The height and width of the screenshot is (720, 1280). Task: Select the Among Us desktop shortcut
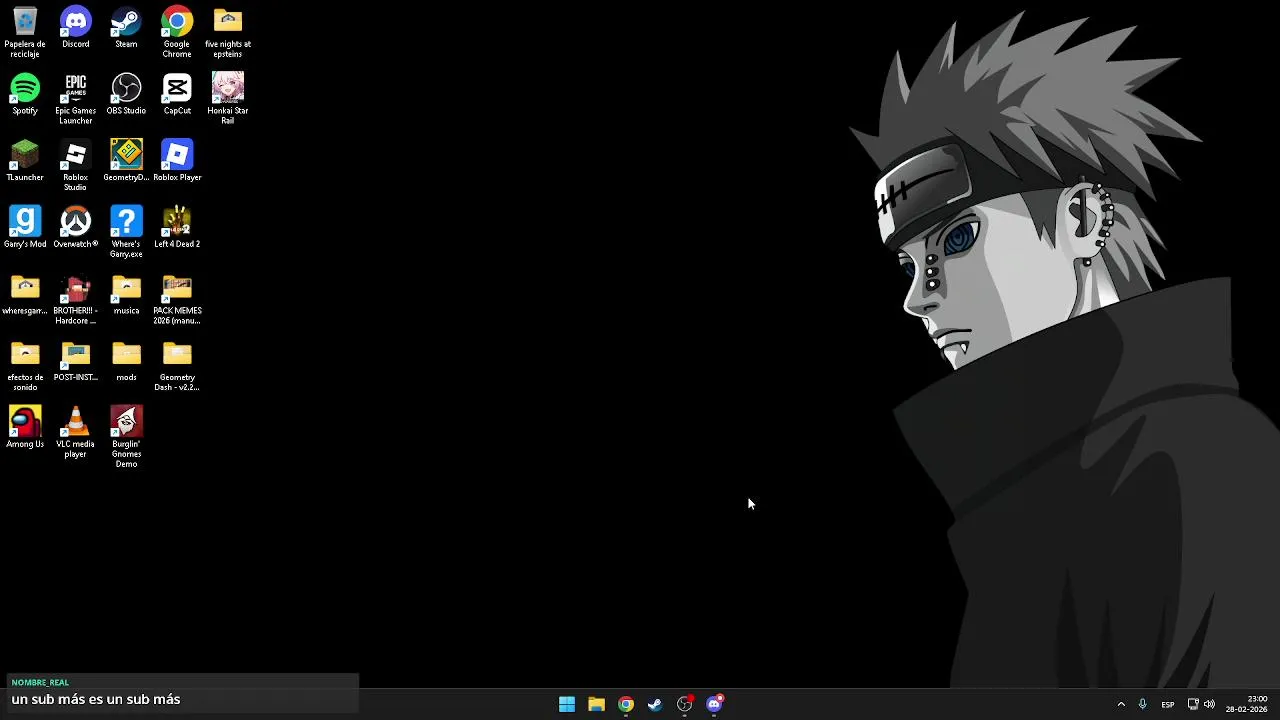coord(25,428)
